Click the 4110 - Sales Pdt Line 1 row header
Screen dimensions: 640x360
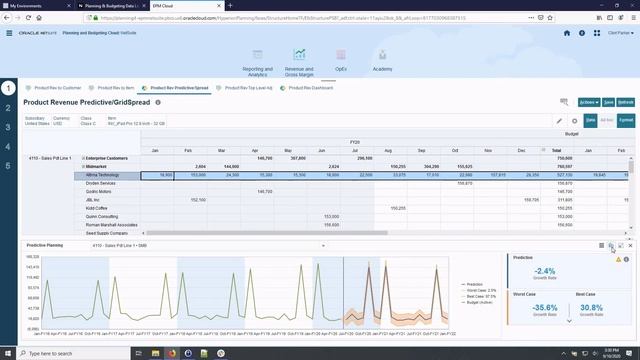[x=50, y=158]
